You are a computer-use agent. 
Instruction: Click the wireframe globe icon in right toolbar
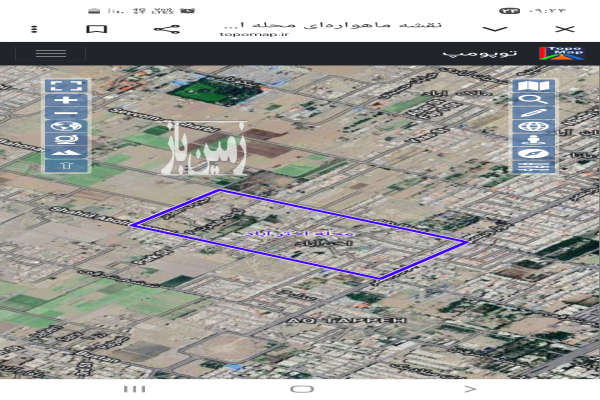point(533,127)
